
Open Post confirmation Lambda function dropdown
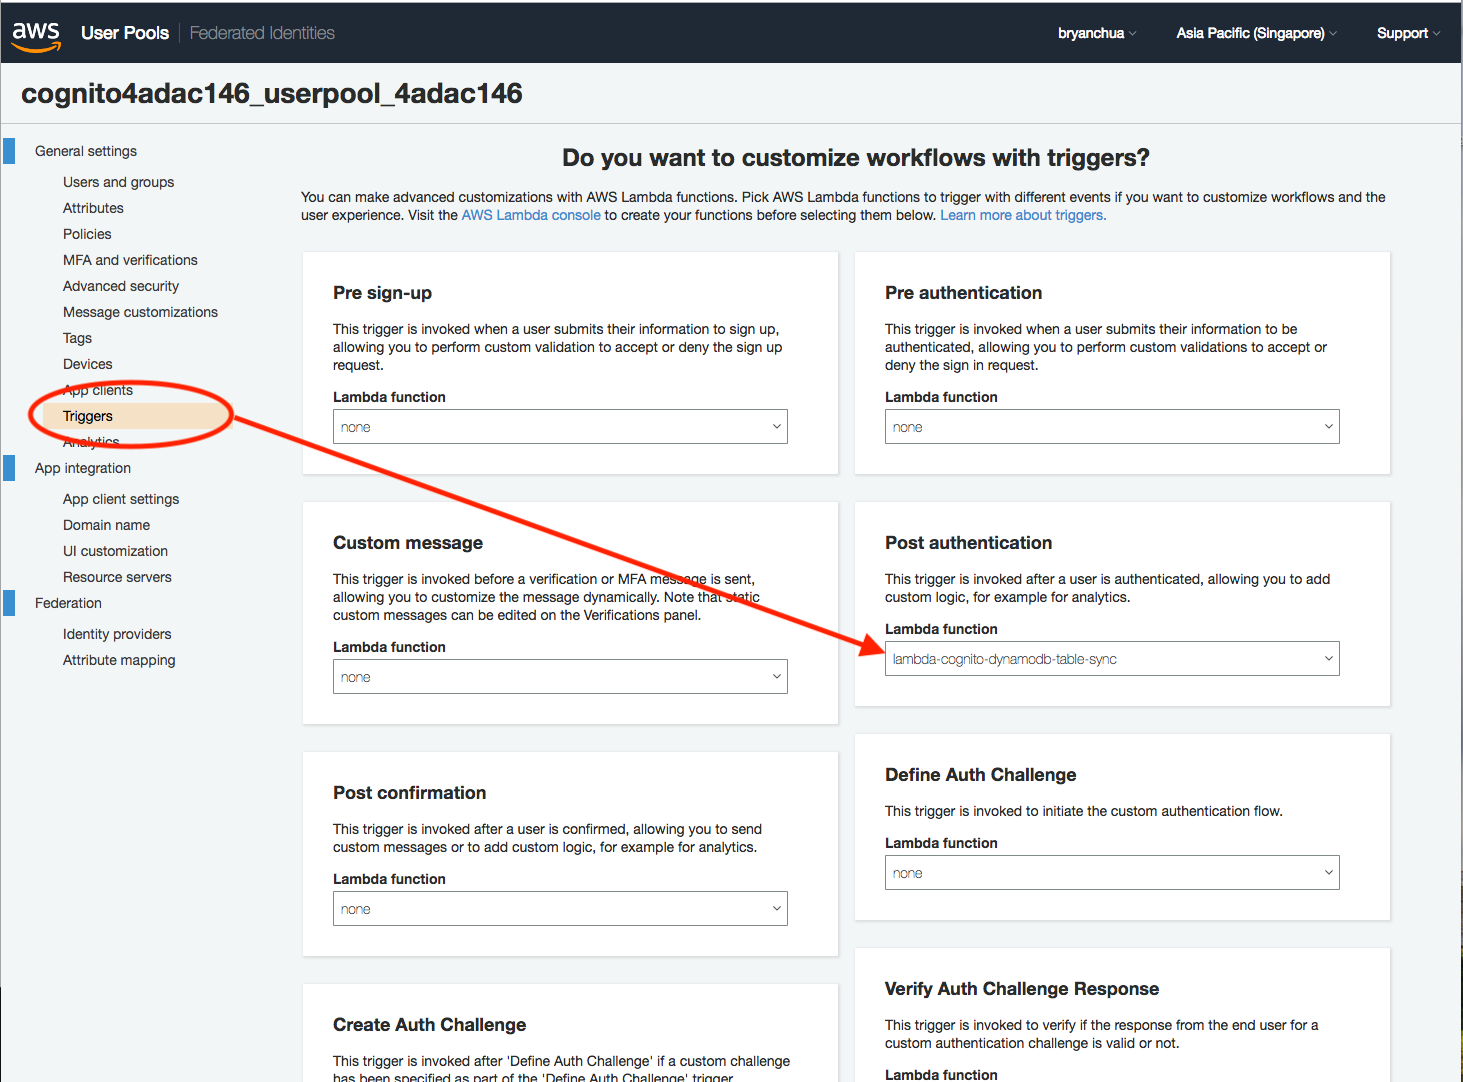(x=560, y=909)
